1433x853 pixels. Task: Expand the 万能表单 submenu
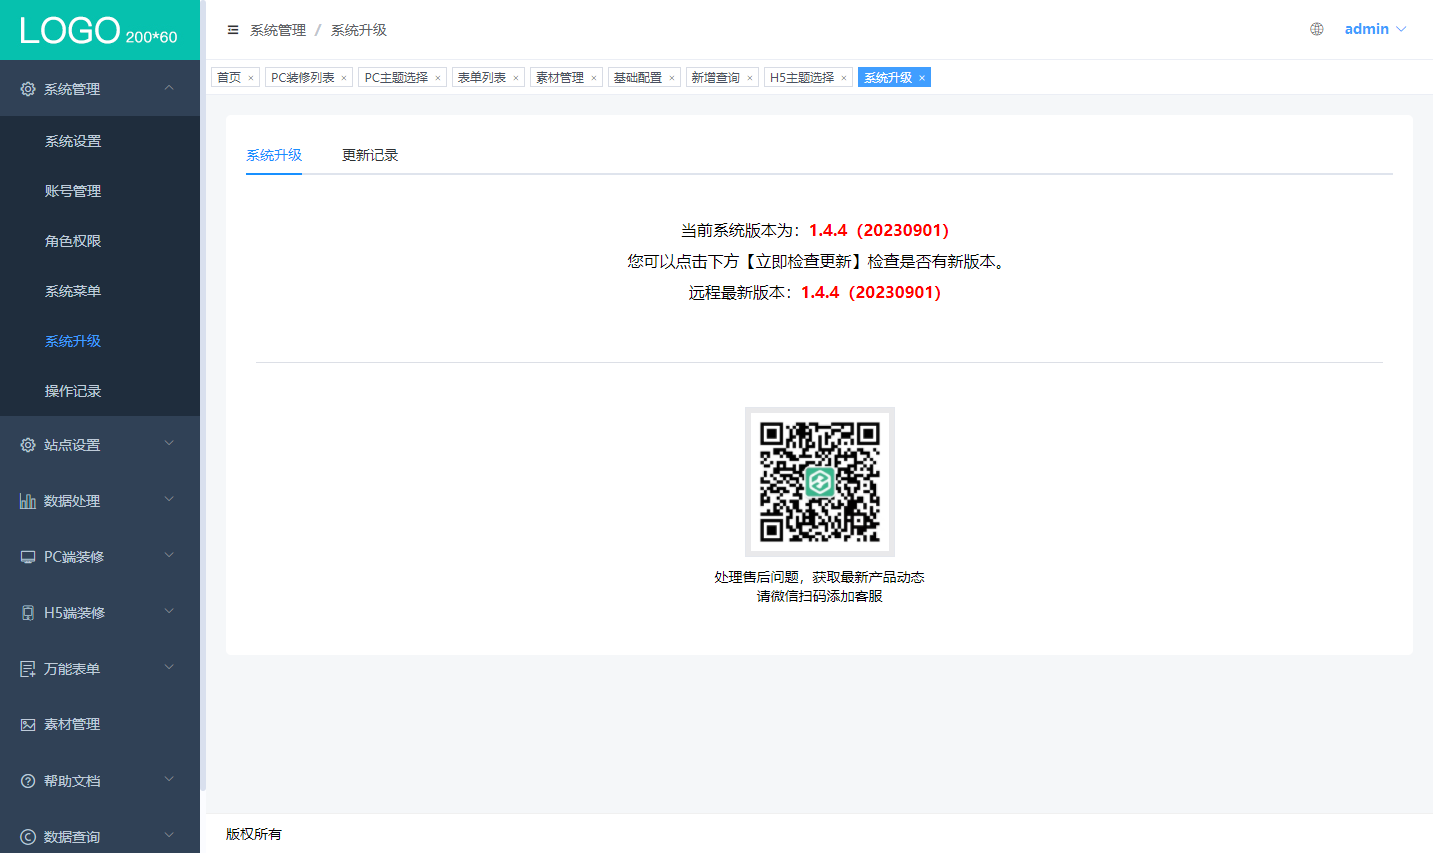point(169,667)
